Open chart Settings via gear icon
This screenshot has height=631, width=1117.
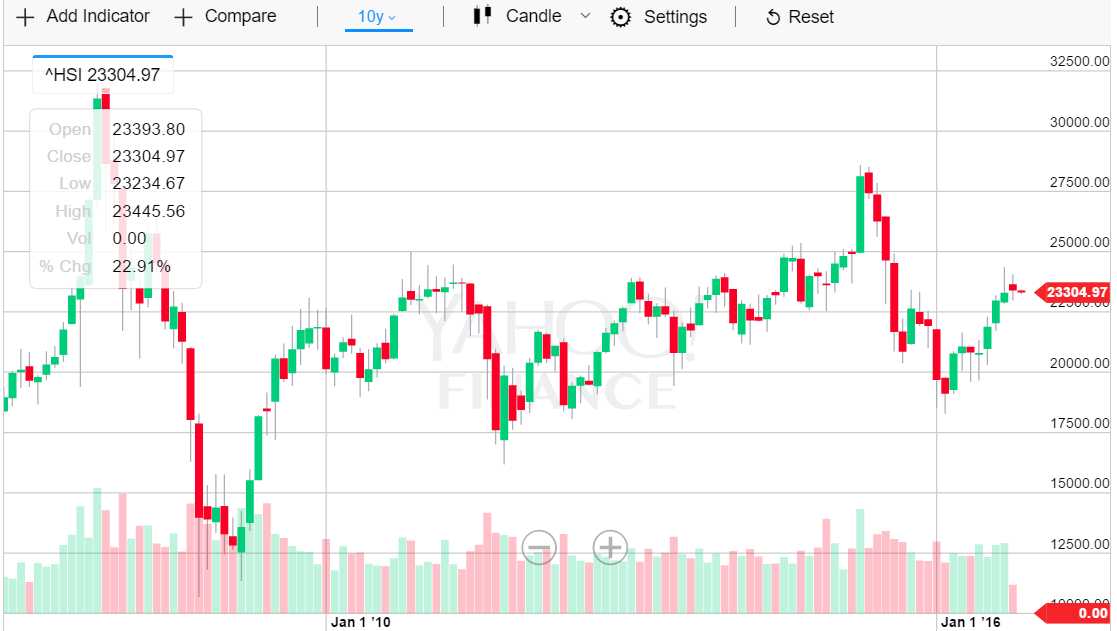pos(621,17)
